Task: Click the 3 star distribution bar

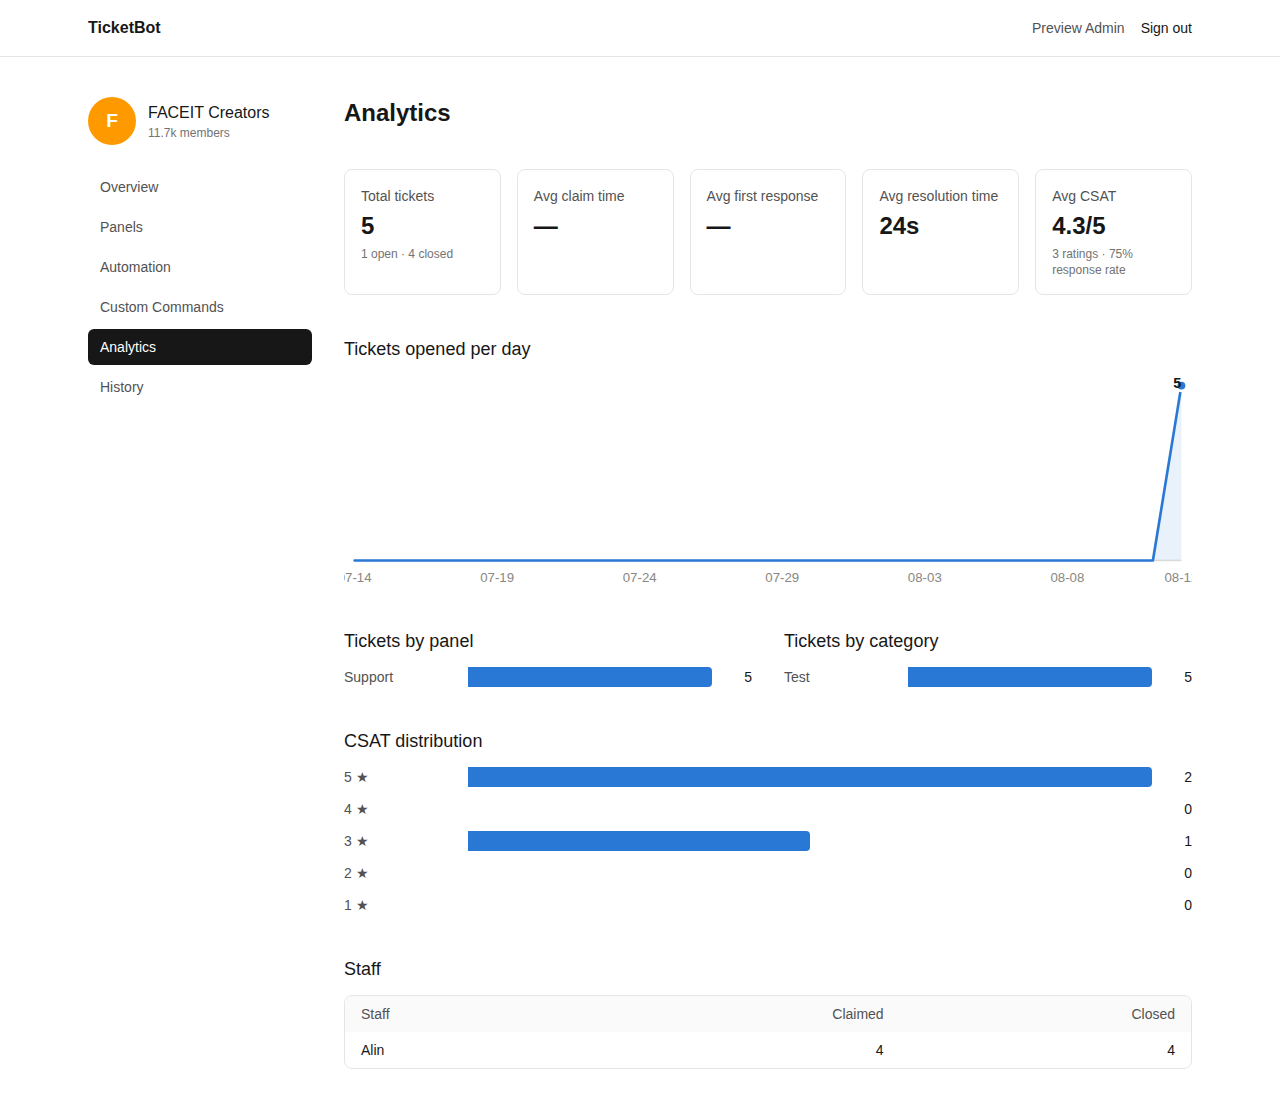Action: 639,841
